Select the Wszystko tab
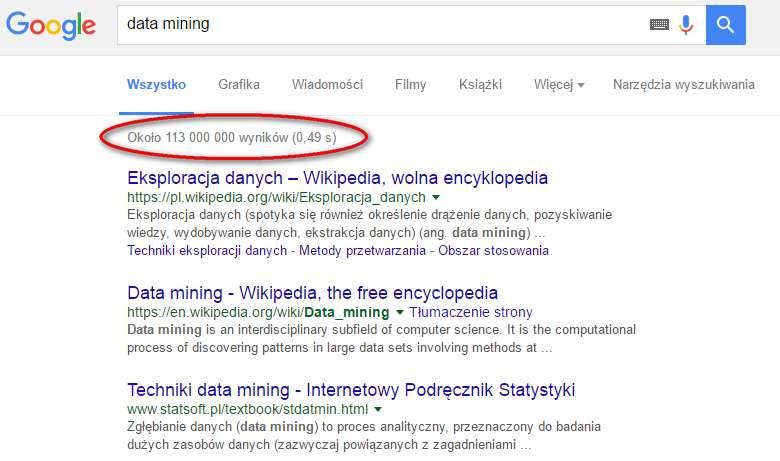This screenshot has width=780, height=461. point(156,85)
